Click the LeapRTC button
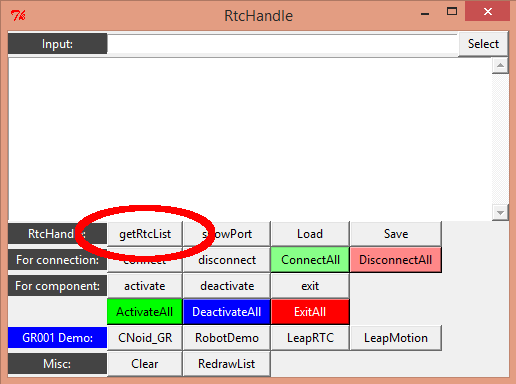Screen dimensions: 516x384 point(310,338)
